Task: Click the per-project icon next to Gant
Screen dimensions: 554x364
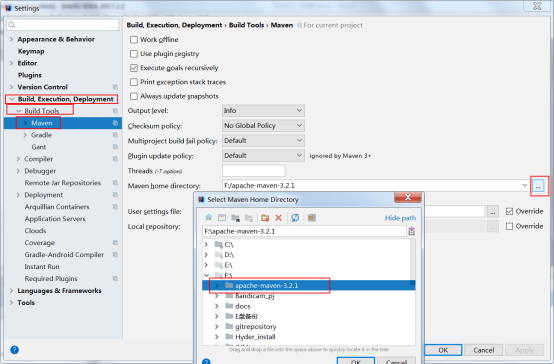Action: 115,147
